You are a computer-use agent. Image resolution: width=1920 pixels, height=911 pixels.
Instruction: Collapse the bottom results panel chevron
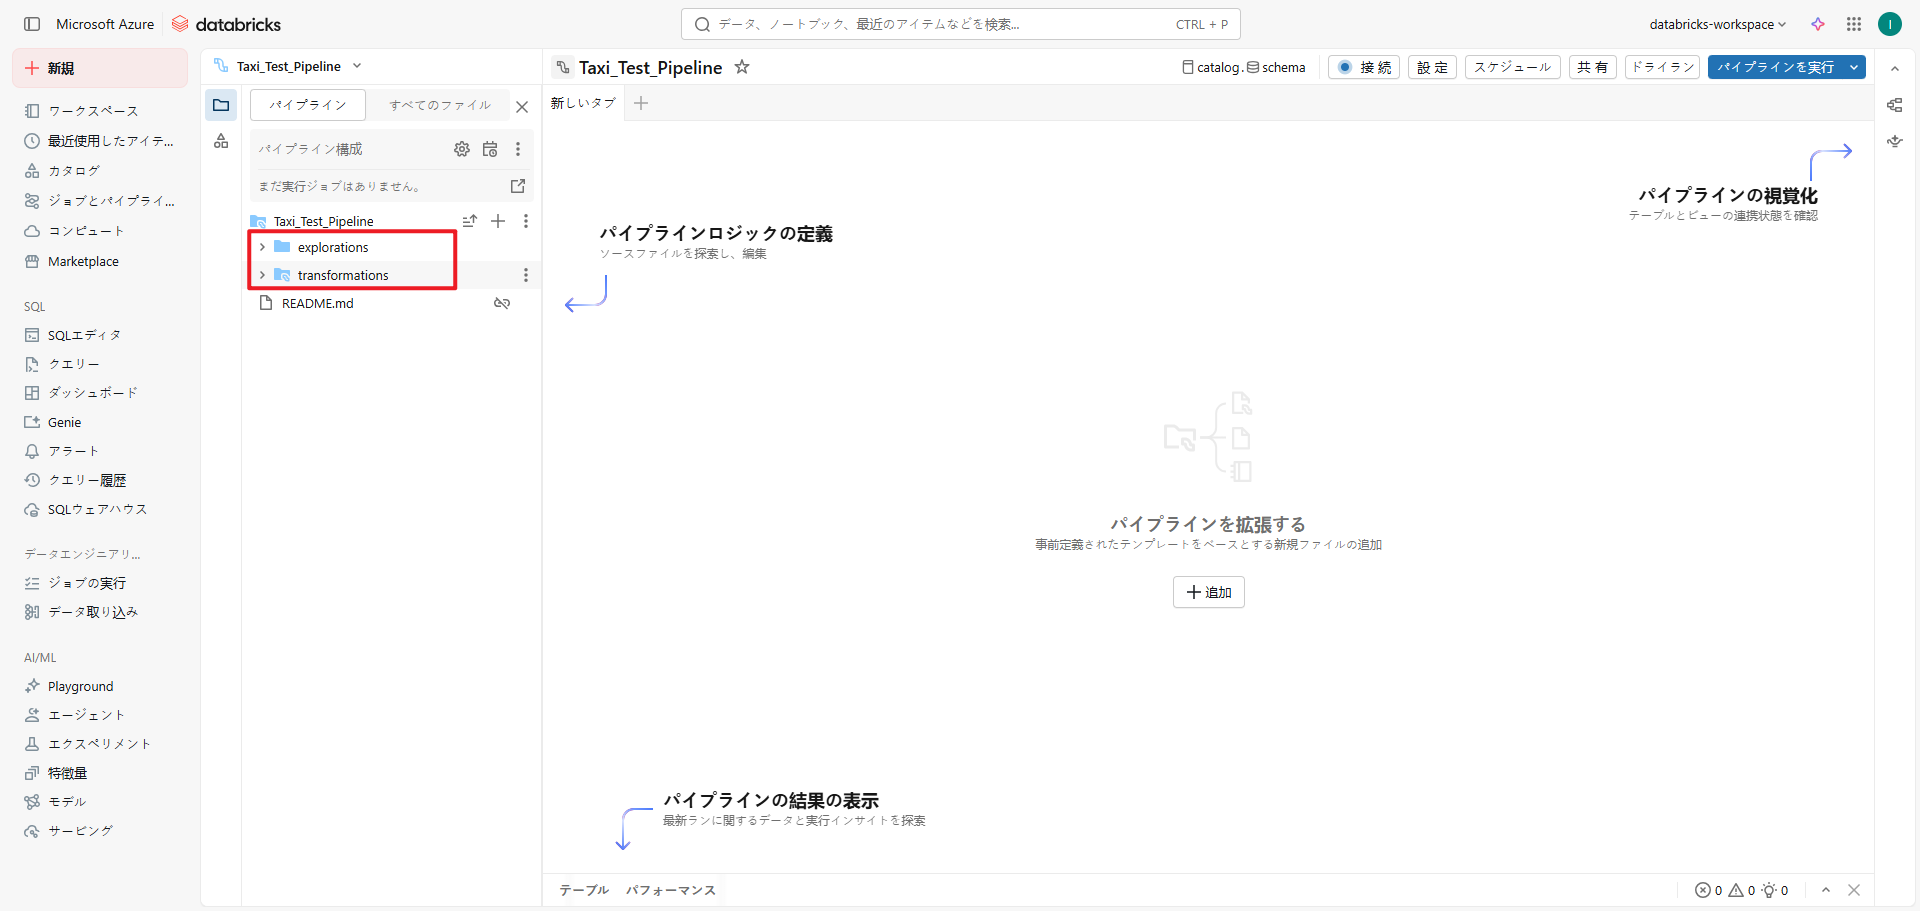pyautogui.click(x=1826, y=890)
